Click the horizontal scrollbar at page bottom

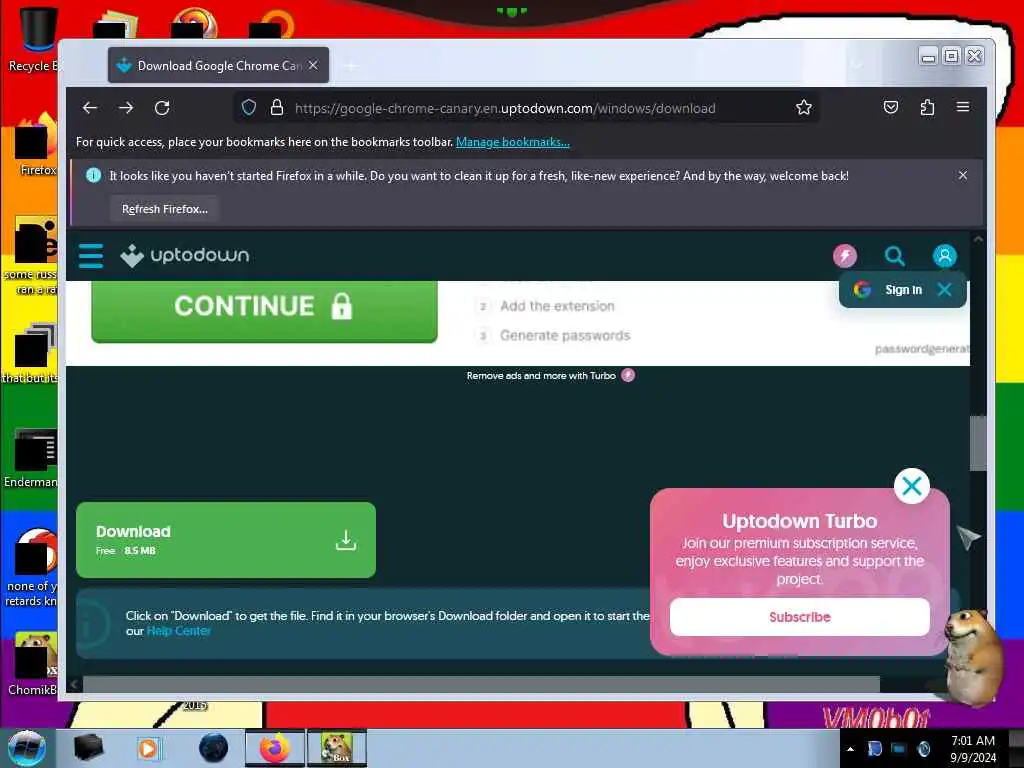coord(481,684)
